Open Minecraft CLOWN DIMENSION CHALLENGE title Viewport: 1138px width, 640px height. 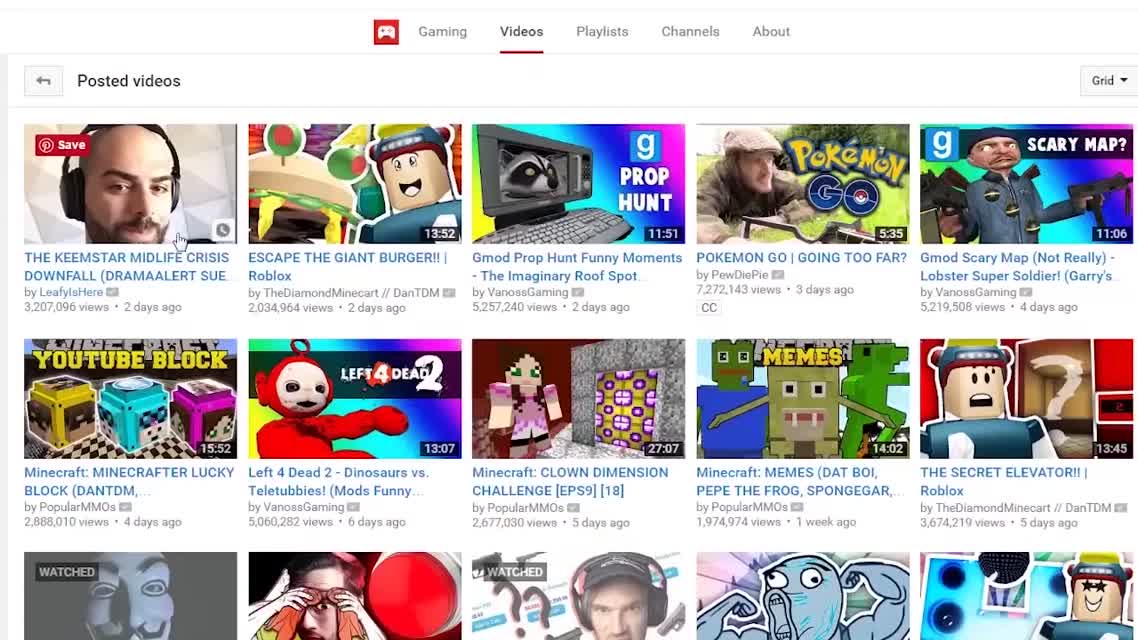[570, 481]
